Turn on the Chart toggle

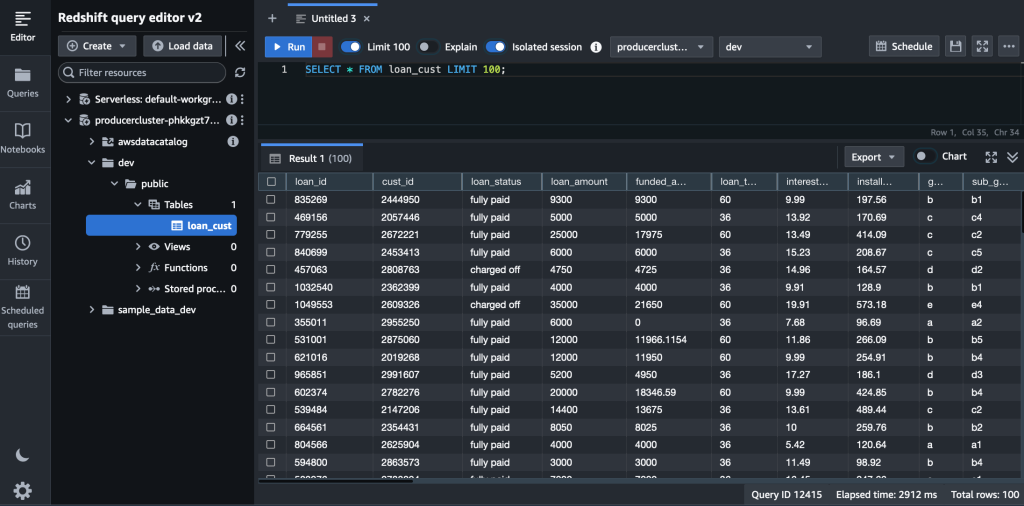[925, 157]
